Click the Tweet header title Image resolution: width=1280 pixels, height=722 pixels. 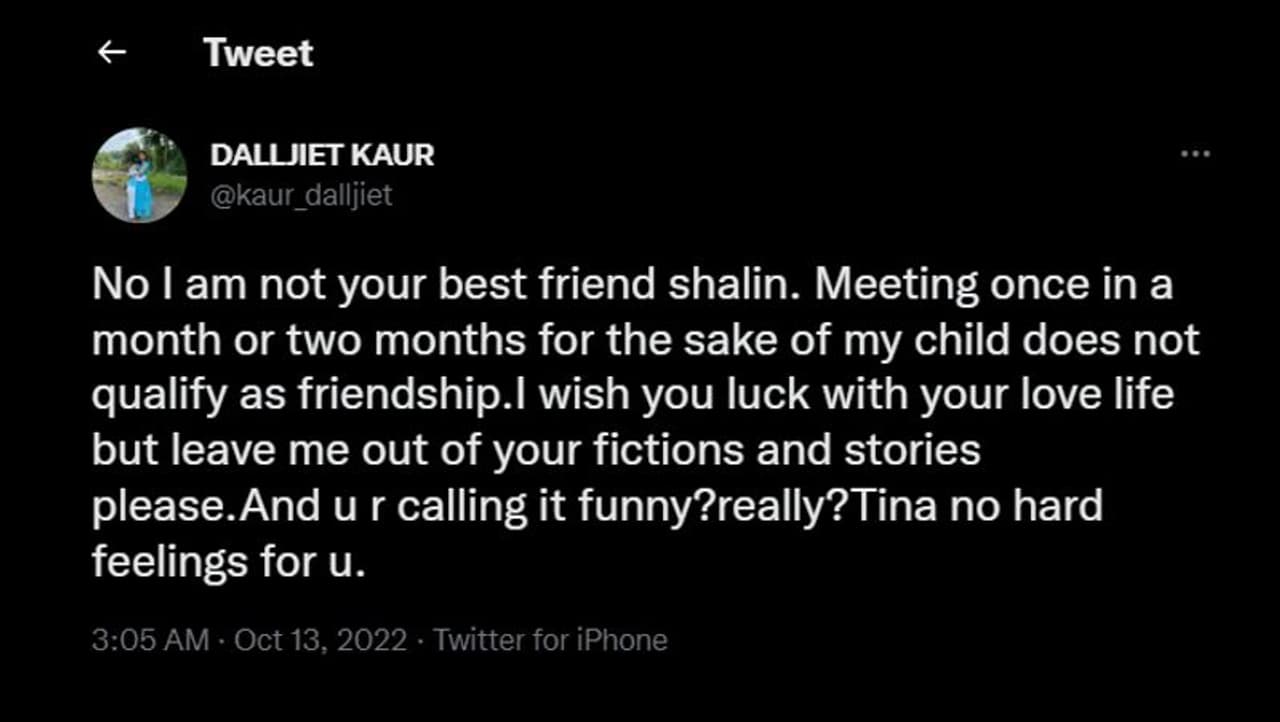point(258,52)
